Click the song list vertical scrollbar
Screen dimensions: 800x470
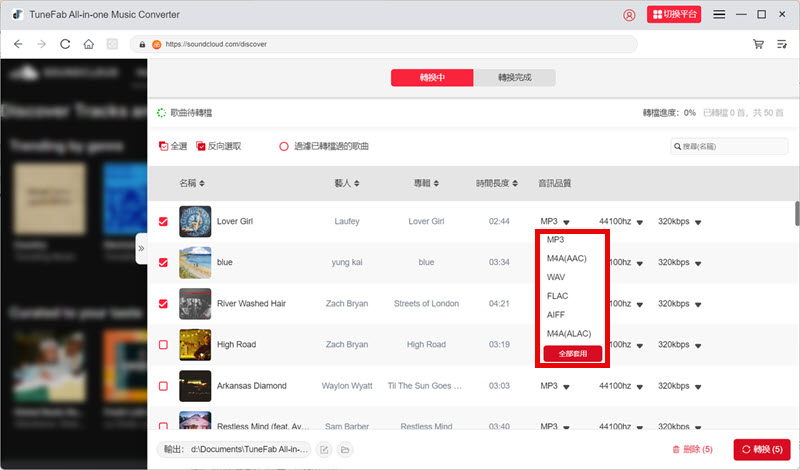(x=797, y=213)
